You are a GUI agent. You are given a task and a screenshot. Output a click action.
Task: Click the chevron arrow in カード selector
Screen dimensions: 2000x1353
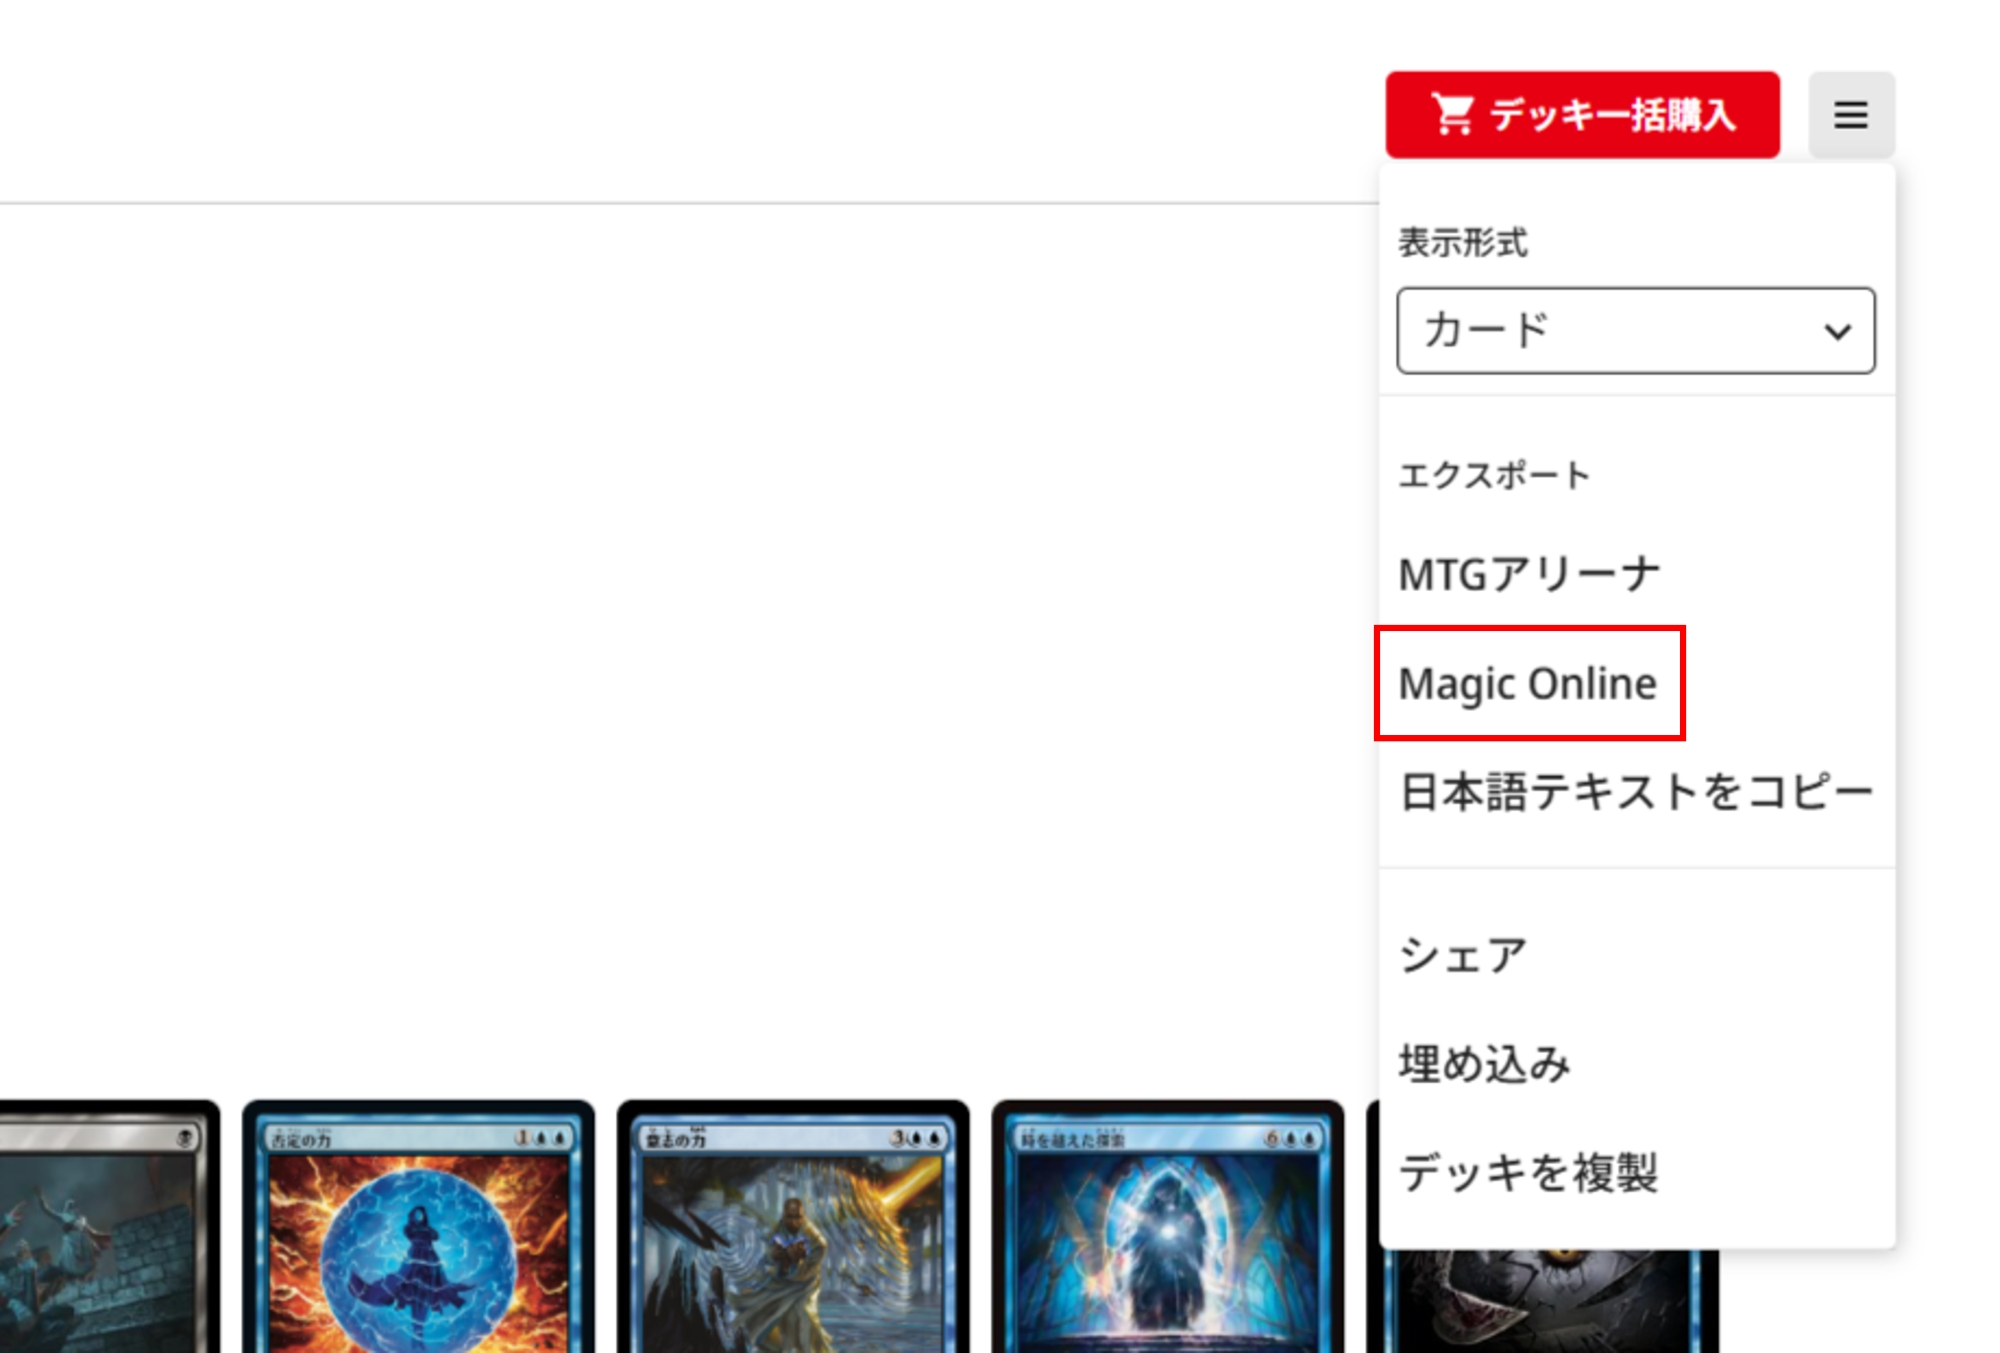(x=1837, y=332)
